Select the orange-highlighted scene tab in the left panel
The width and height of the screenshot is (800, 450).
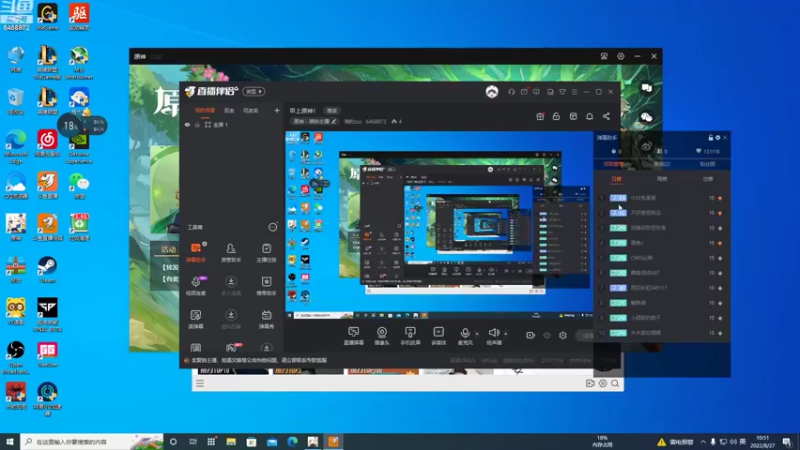coord(205,111)
